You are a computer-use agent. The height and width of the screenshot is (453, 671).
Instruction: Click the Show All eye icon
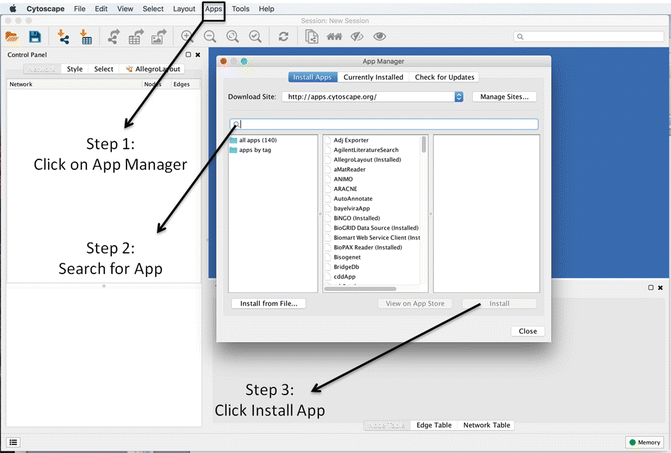coord(380,37)
